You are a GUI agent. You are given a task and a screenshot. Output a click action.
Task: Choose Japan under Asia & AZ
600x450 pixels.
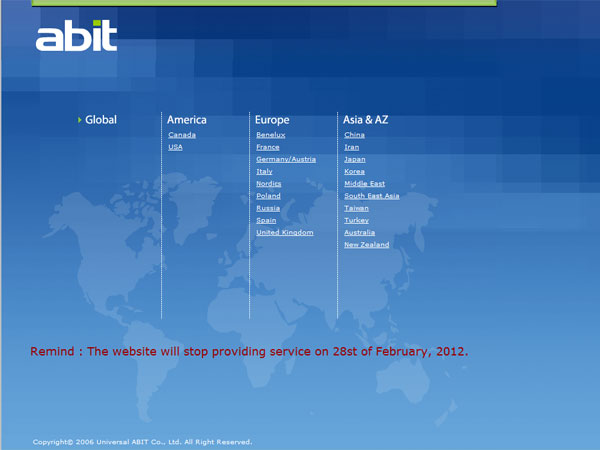pyautogui.click(x=355, y=159)
